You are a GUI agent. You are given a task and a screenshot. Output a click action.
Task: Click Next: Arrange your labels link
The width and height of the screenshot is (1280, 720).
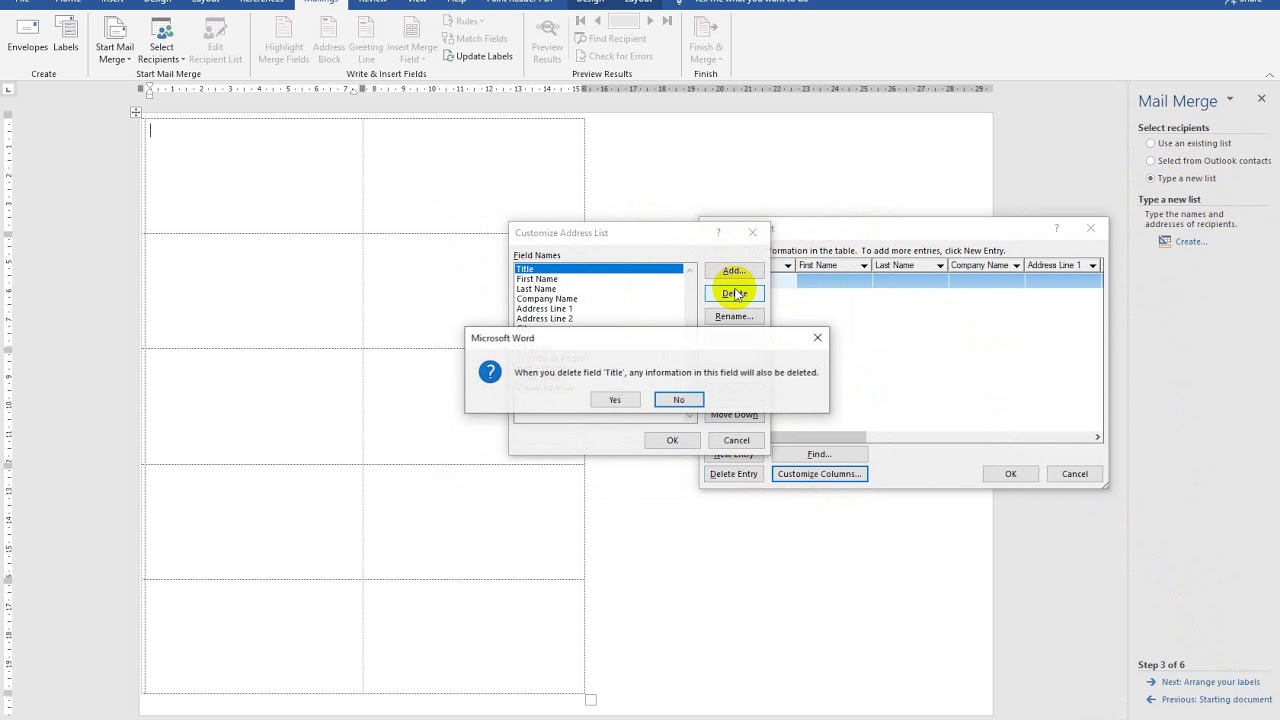coord(1210,682)
